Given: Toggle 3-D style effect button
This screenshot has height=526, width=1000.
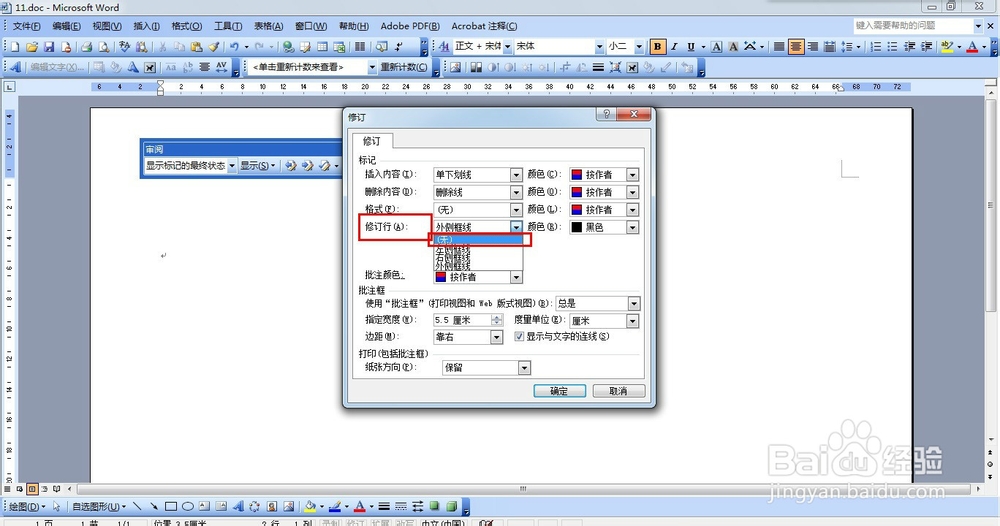Looking at the screenshot, I should click(x=452, y=506).
